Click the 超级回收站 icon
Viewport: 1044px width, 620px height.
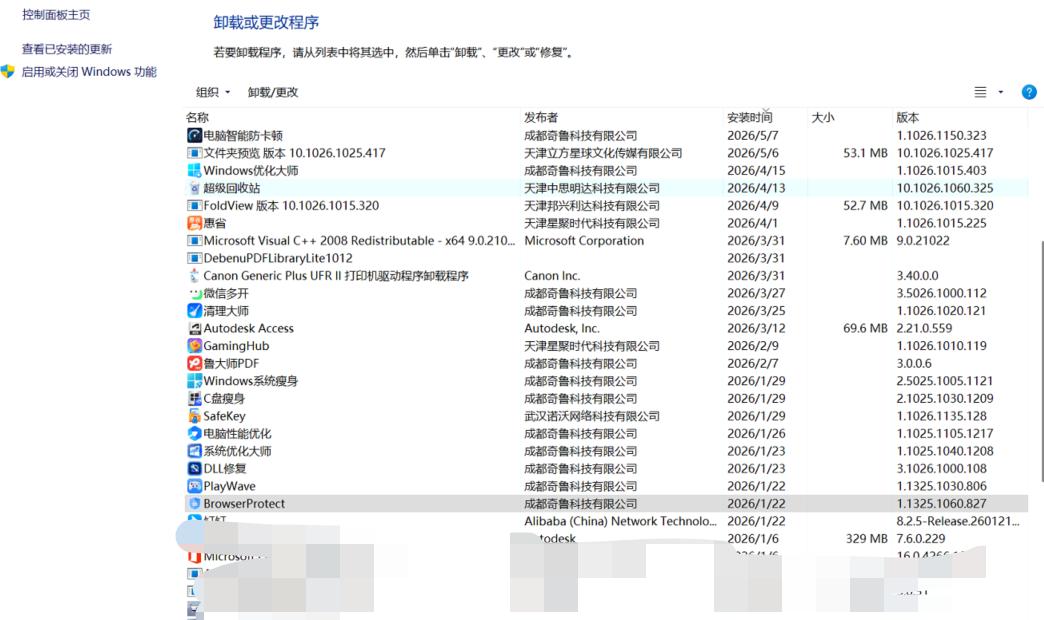(194, 188)
